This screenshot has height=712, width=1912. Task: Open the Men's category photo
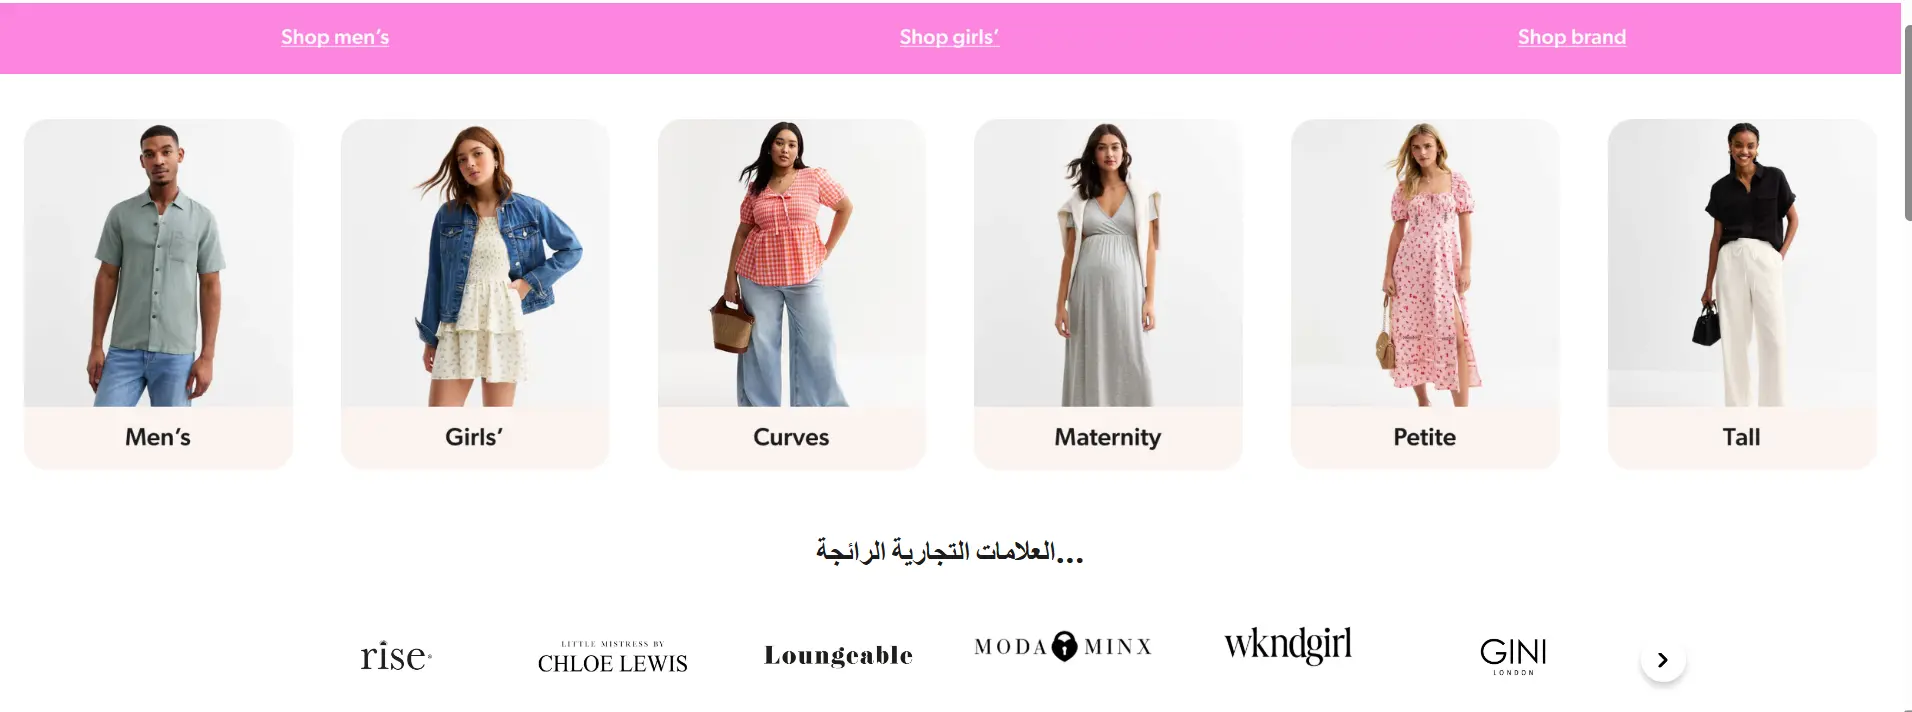point(158,263)
